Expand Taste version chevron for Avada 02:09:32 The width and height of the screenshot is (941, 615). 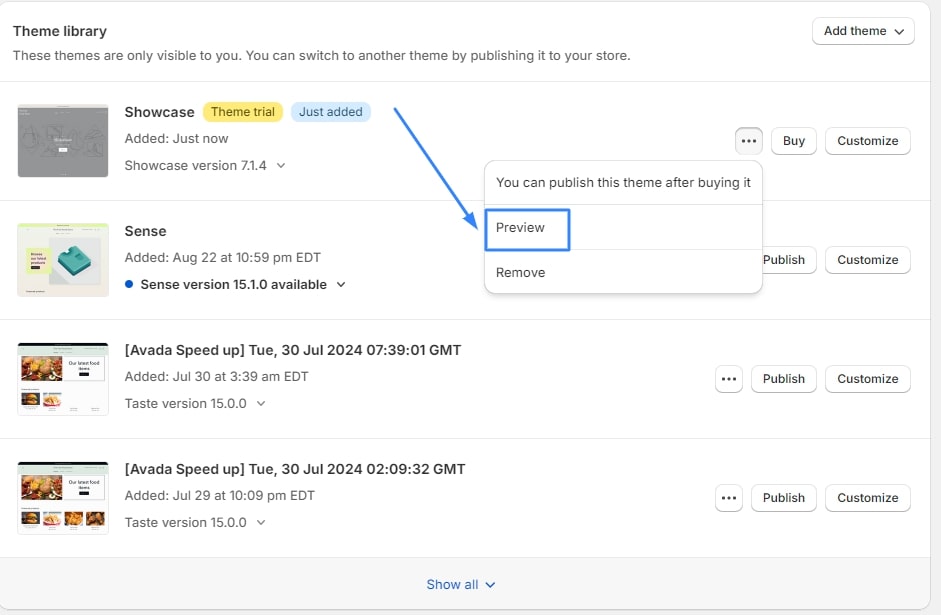pyautogui.click(x=261, y=523)
